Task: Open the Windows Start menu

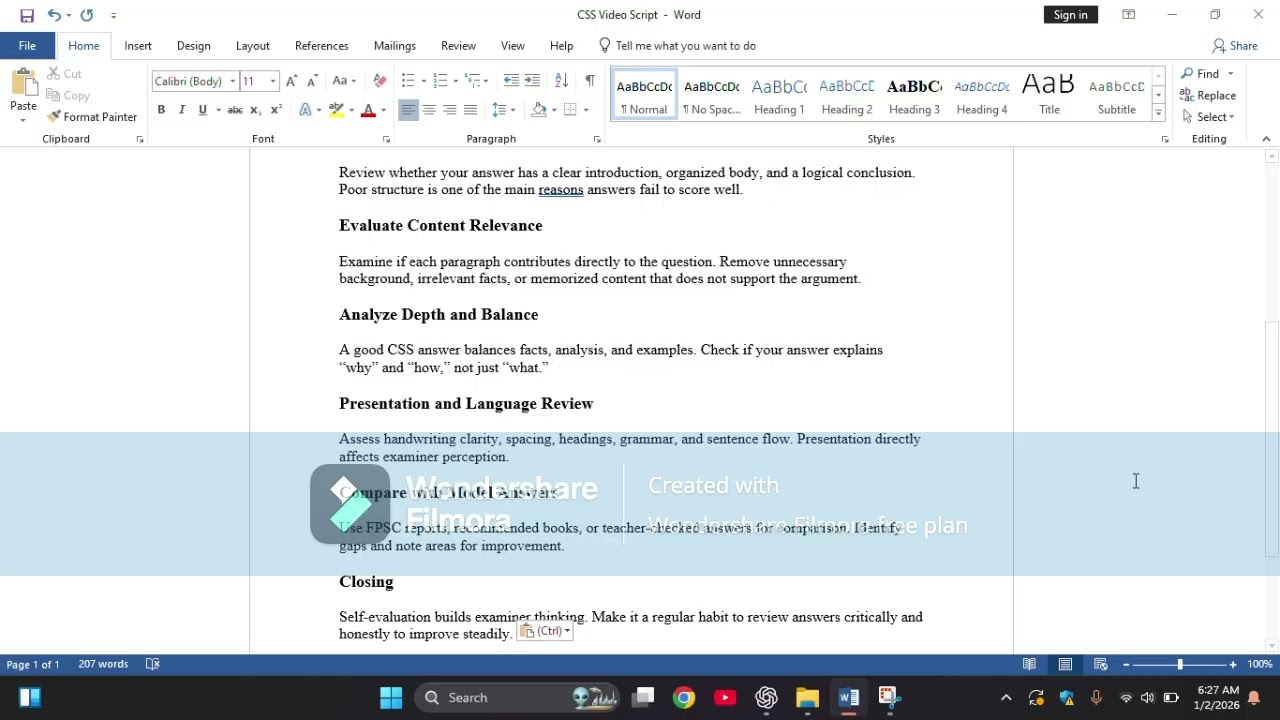Action: 391,698
